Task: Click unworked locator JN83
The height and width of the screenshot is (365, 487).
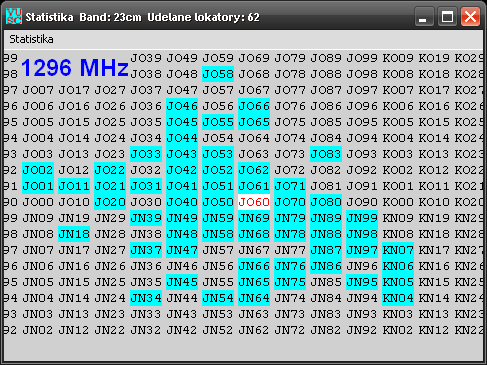Action: pyautogui.click(x=326, y=314)
